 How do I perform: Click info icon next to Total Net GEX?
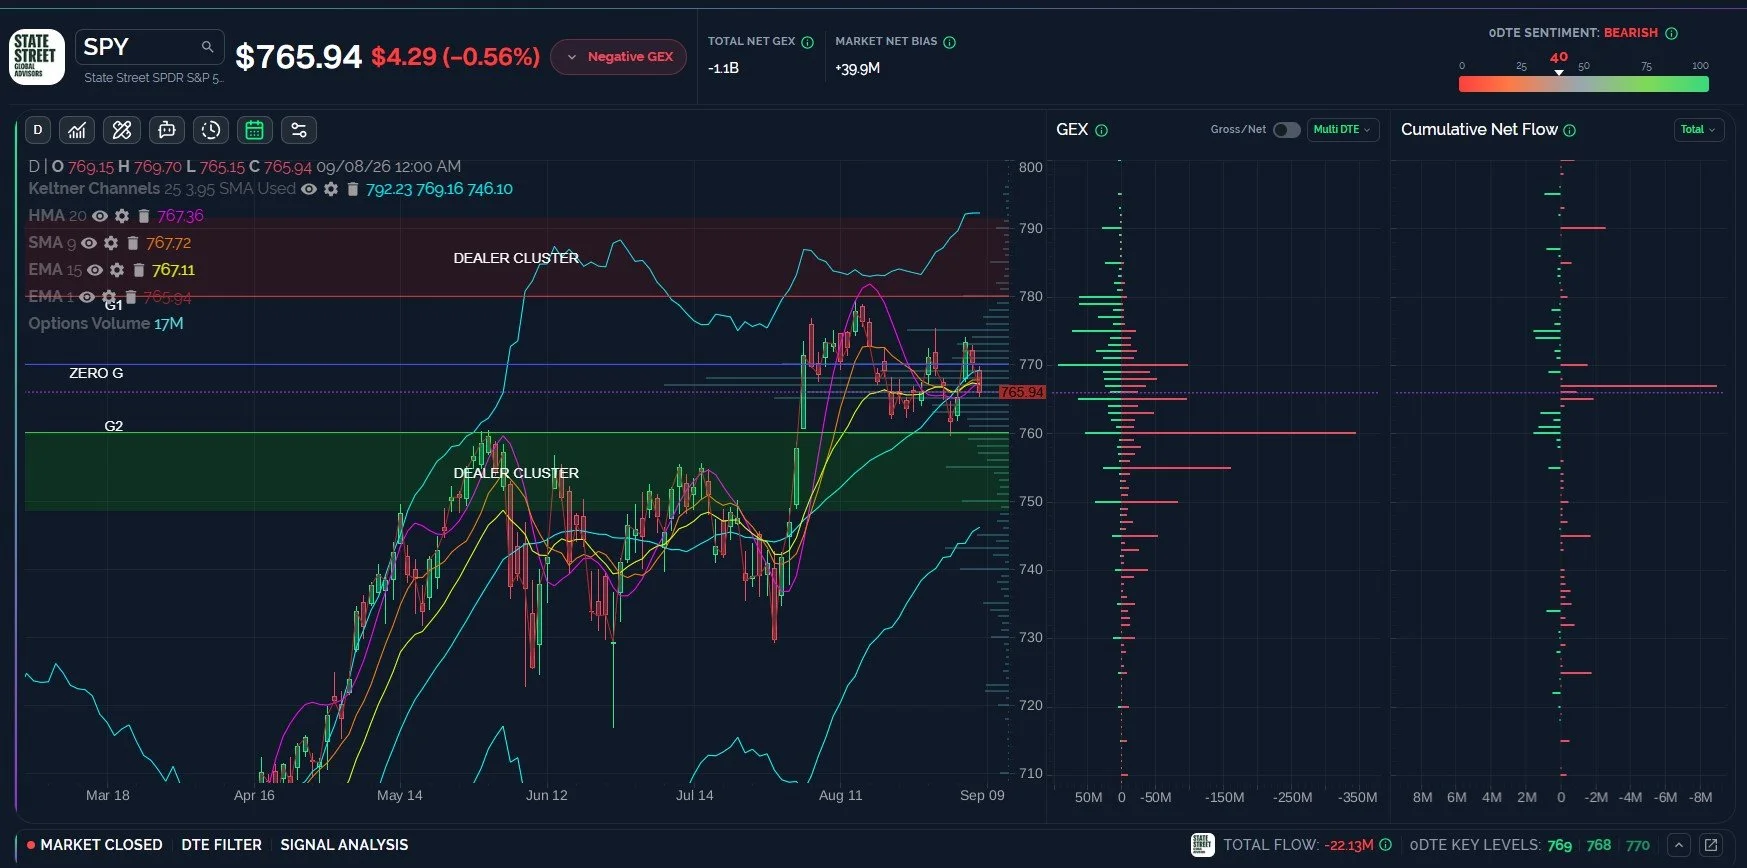[807, 42]
